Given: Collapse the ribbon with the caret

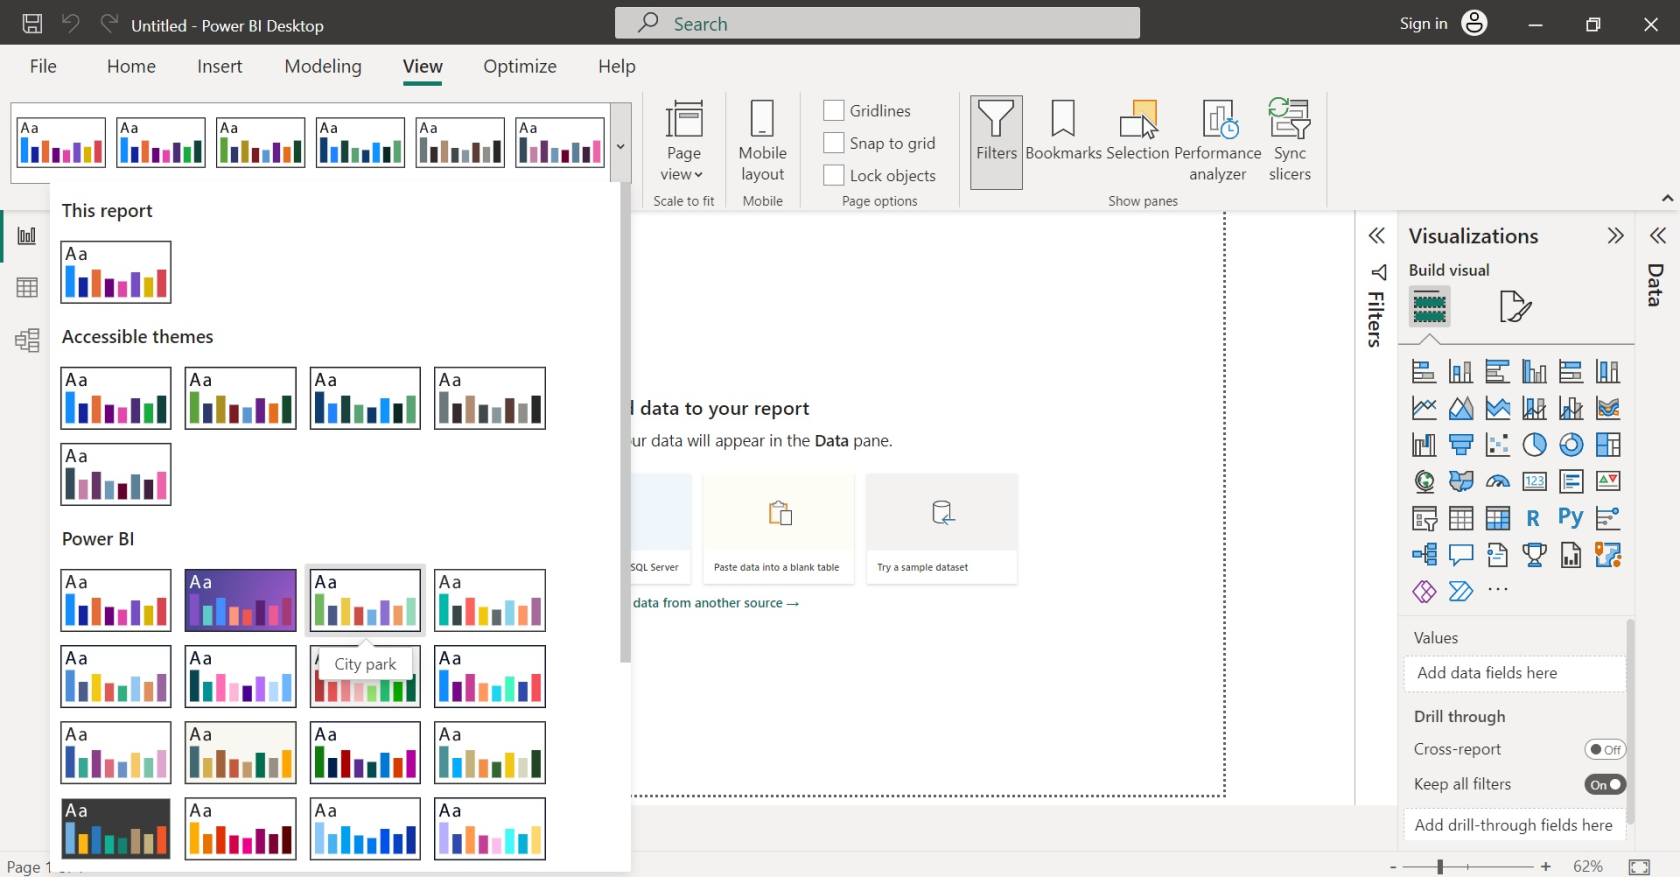Looking at the screenshot, I should point(1667,198).
